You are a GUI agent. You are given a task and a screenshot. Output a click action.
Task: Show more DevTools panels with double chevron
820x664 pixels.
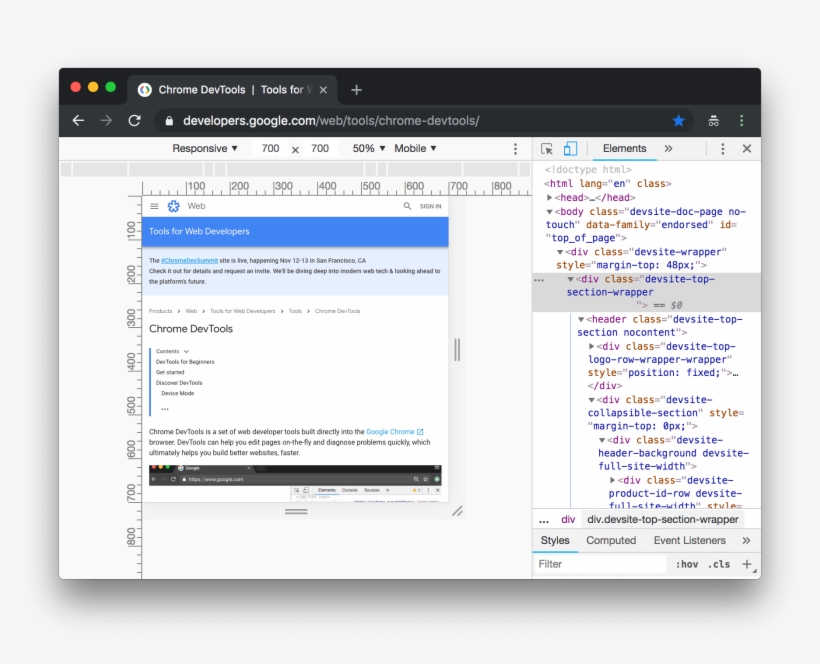coord(668,148)
